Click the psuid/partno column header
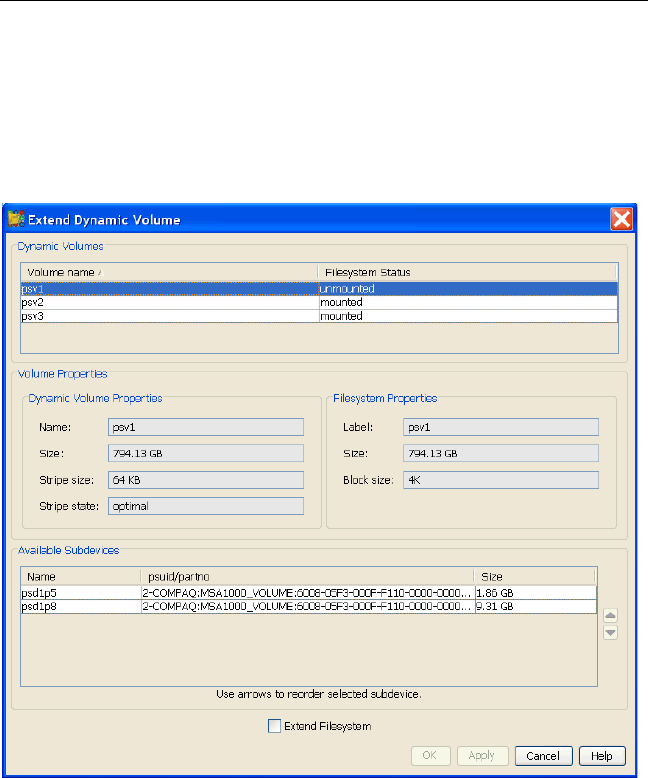 pyautogui.click(x=305, y=576)
